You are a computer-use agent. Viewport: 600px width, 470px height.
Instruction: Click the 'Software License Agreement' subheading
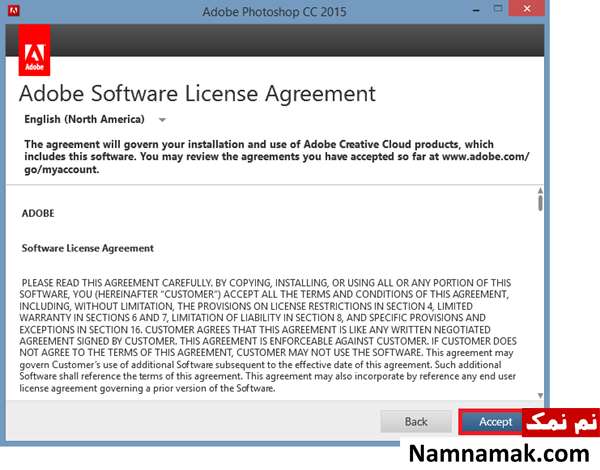pyautogui.click(x=88, y=248)
